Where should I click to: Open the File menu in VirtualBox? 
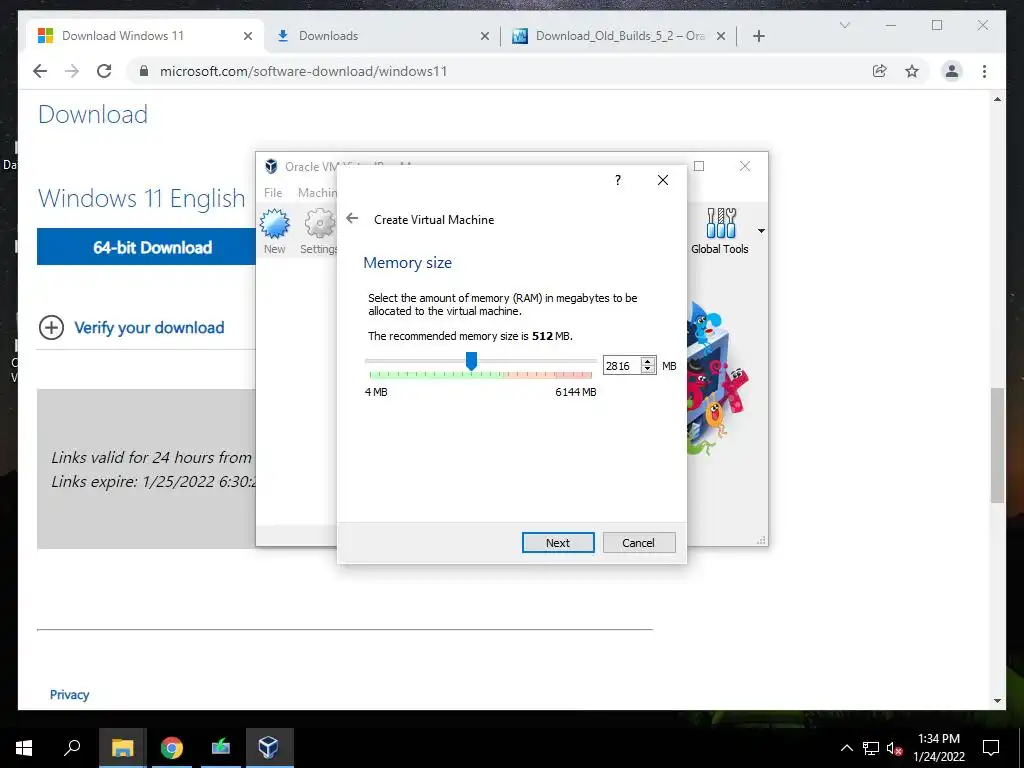(x=273, y=193)
